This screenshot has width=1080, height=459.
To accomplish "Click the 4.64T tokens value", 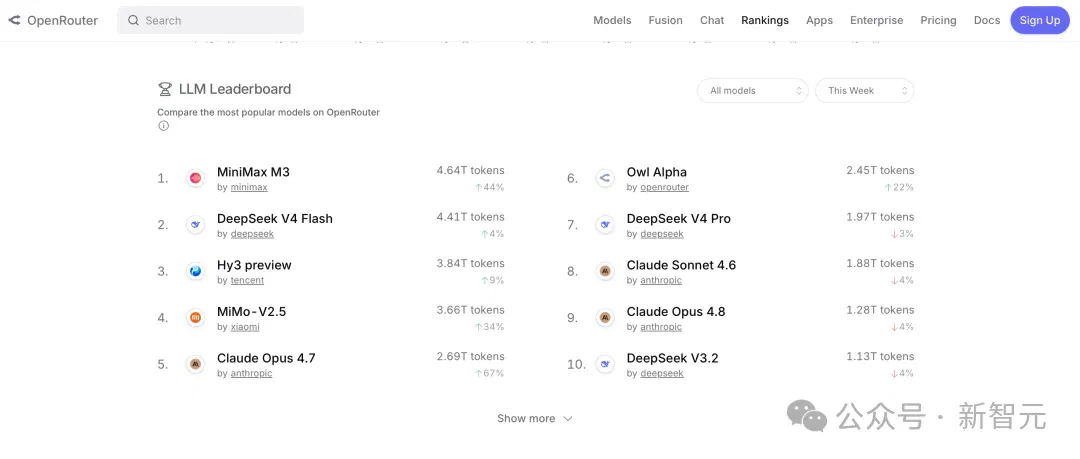I will click(x=470, y=170).
